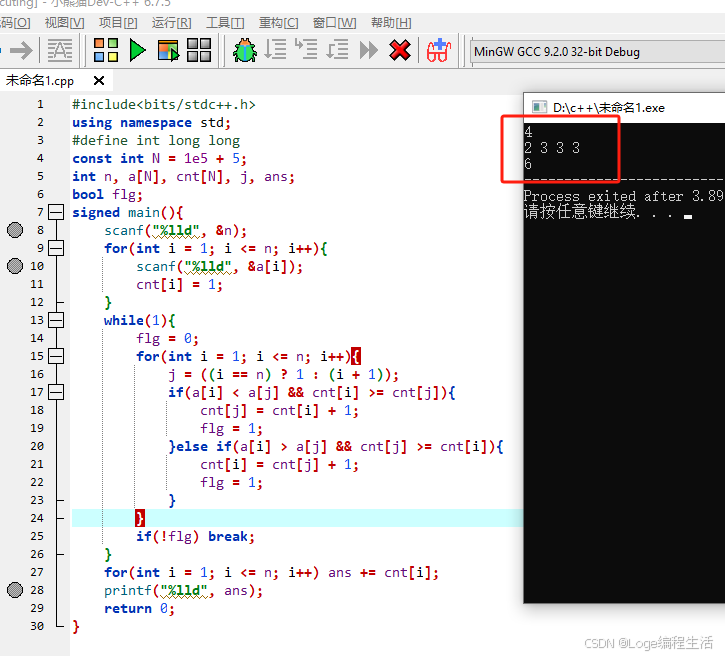
Task: Toggle the breakpoint marker on line 28
Action: pyautogui.click(x=15, y=590)
